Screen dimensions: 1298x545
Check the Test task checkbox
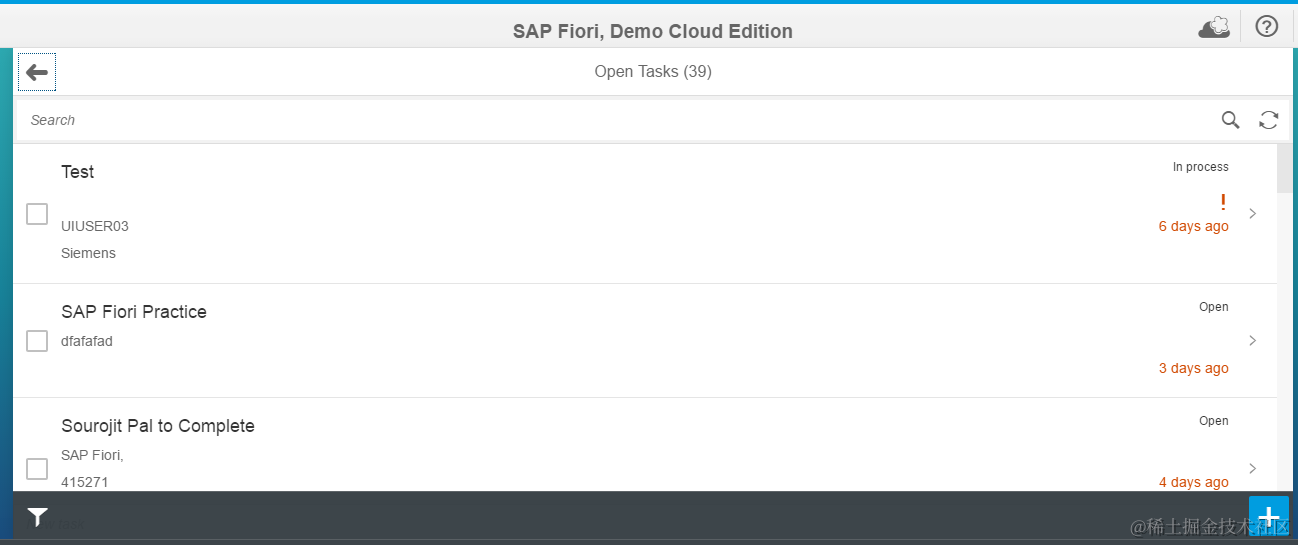[x=37, y=214]
